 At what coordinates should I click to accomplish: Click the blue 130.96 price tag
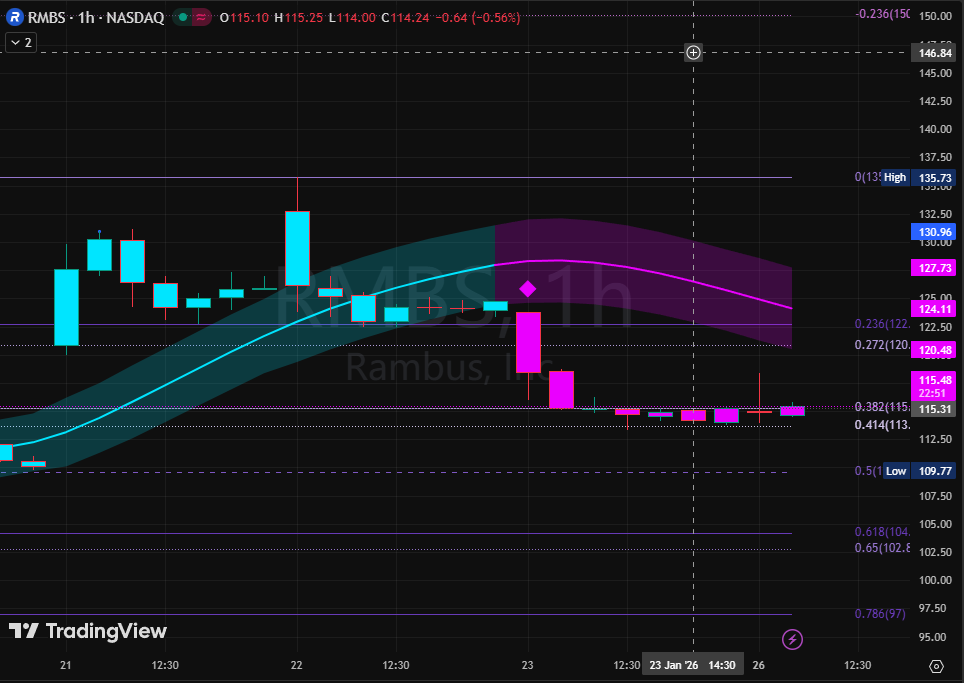933,232
